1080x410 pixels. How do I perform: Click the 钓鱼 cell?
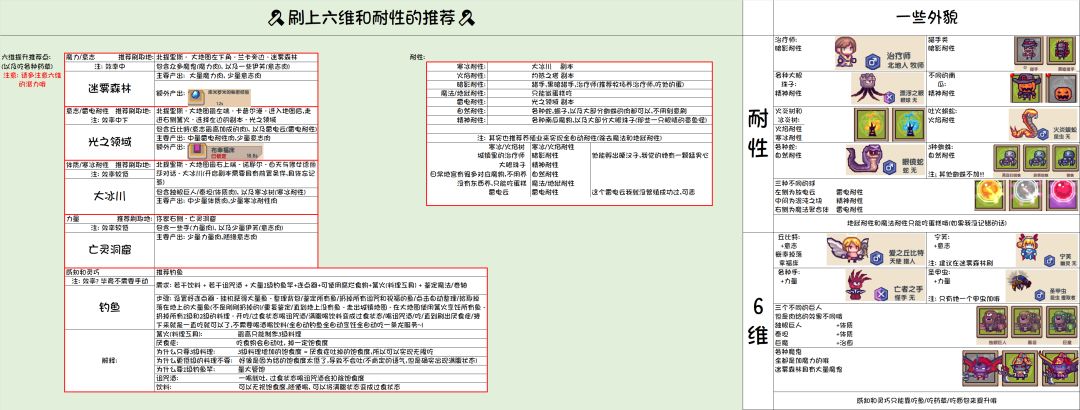[x=110, y=303]
